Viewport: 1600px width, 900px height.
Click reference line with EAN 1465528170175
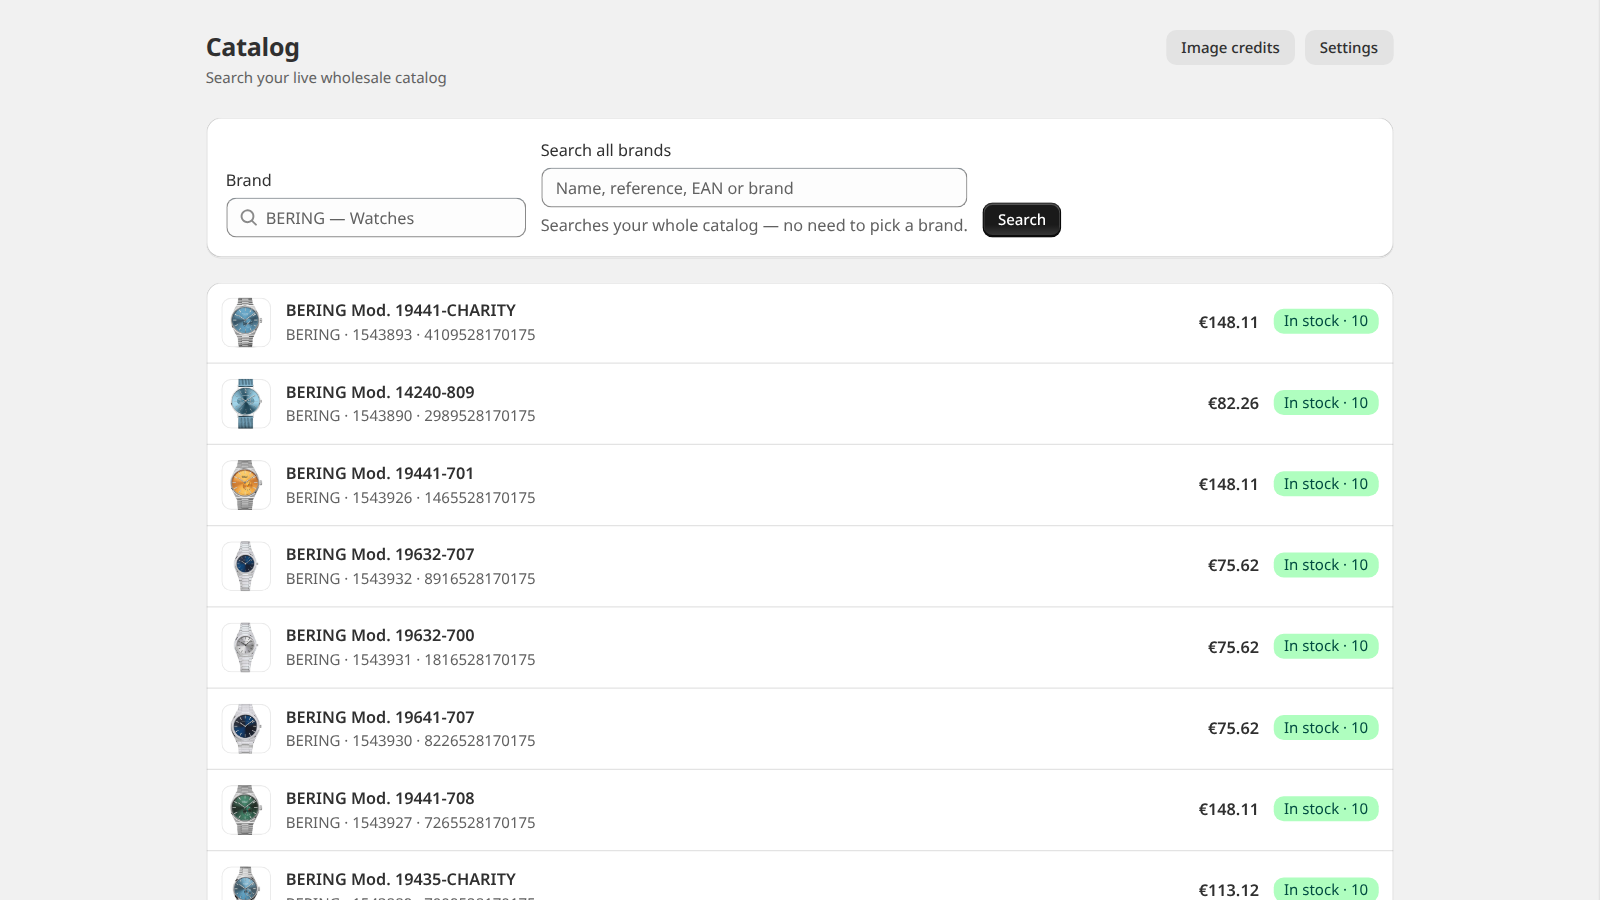pyautogui.click(x=411, y=498)
